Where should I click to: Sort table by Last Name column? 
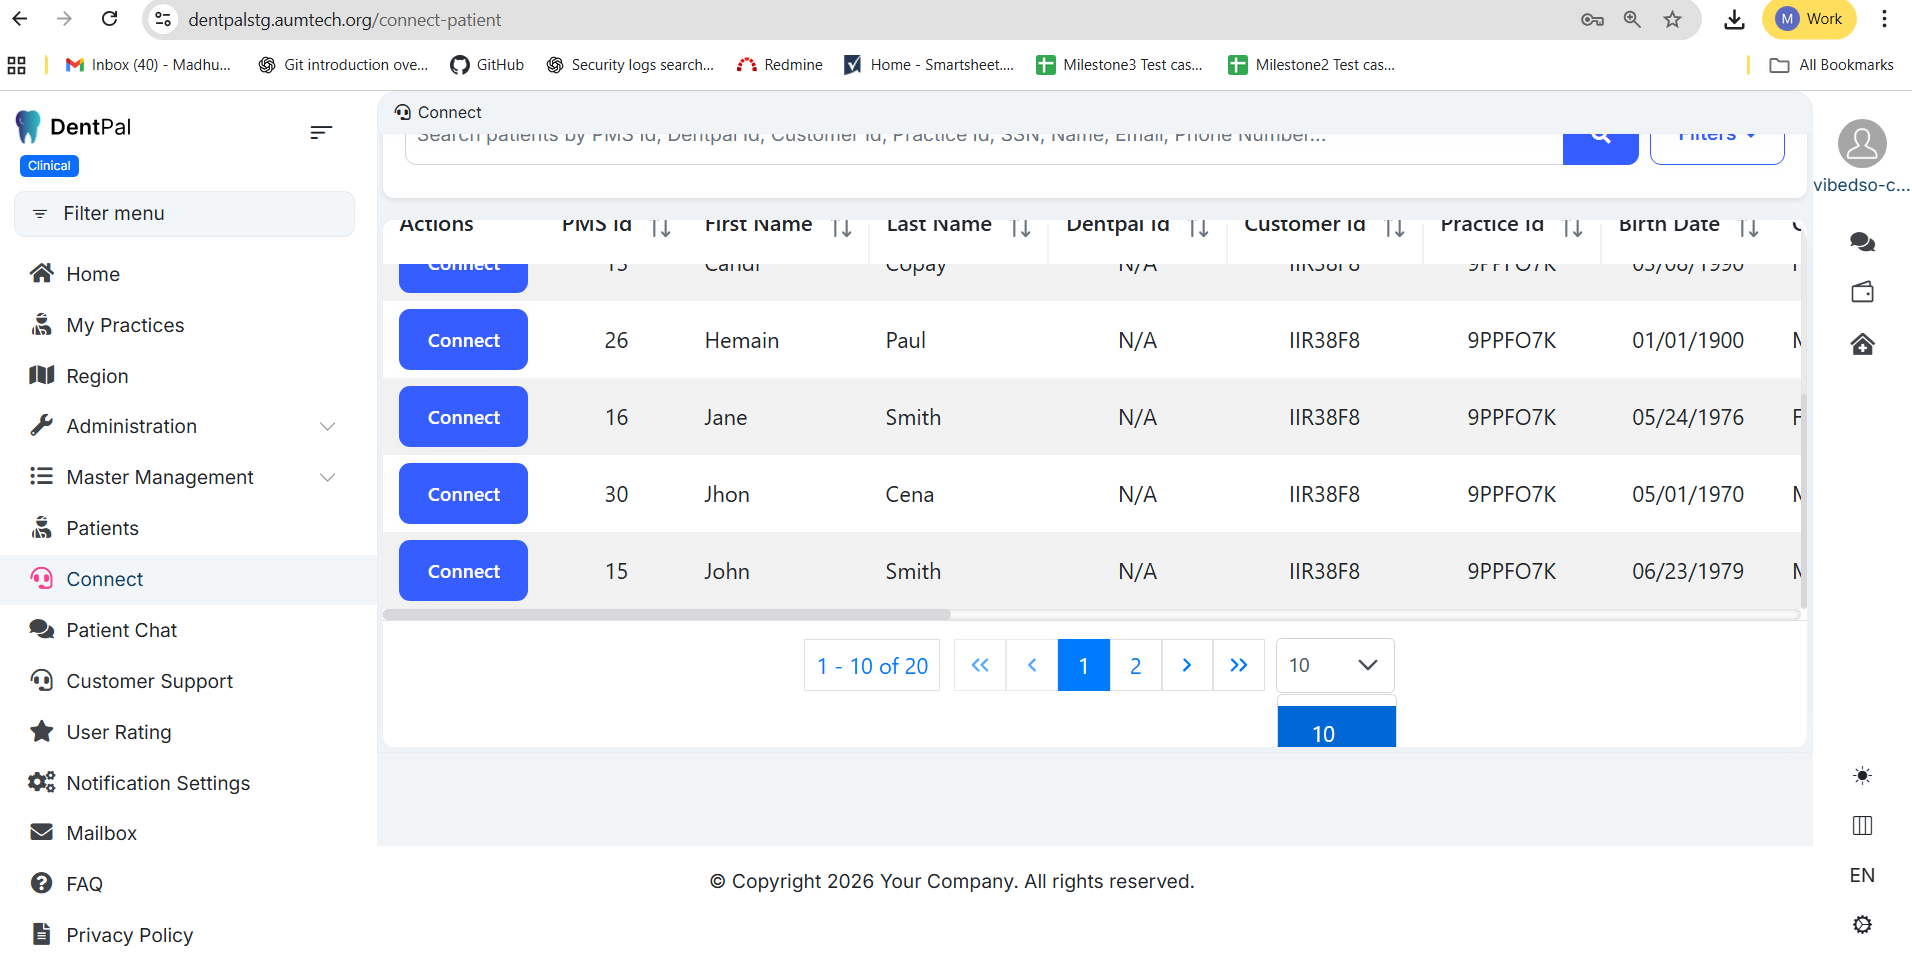pos(1020,228)
